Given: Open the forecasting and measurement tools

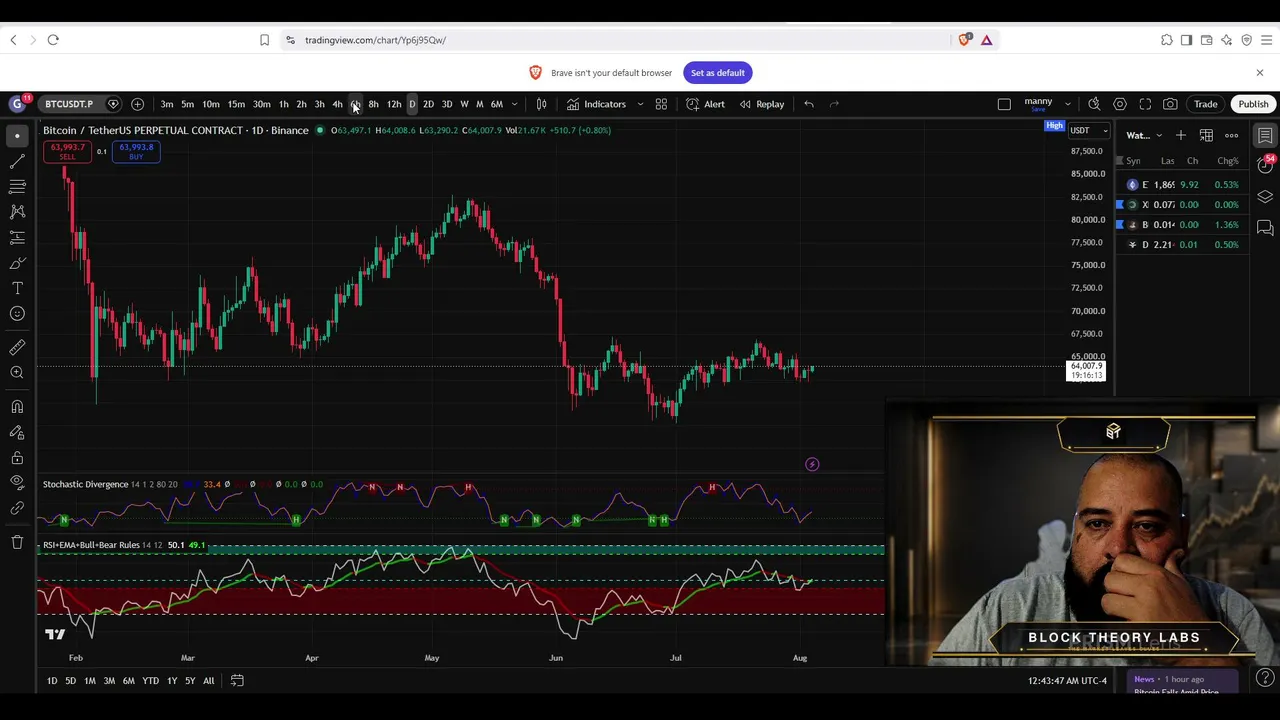Looking at the screenshot, I should (x=17, y=238).
